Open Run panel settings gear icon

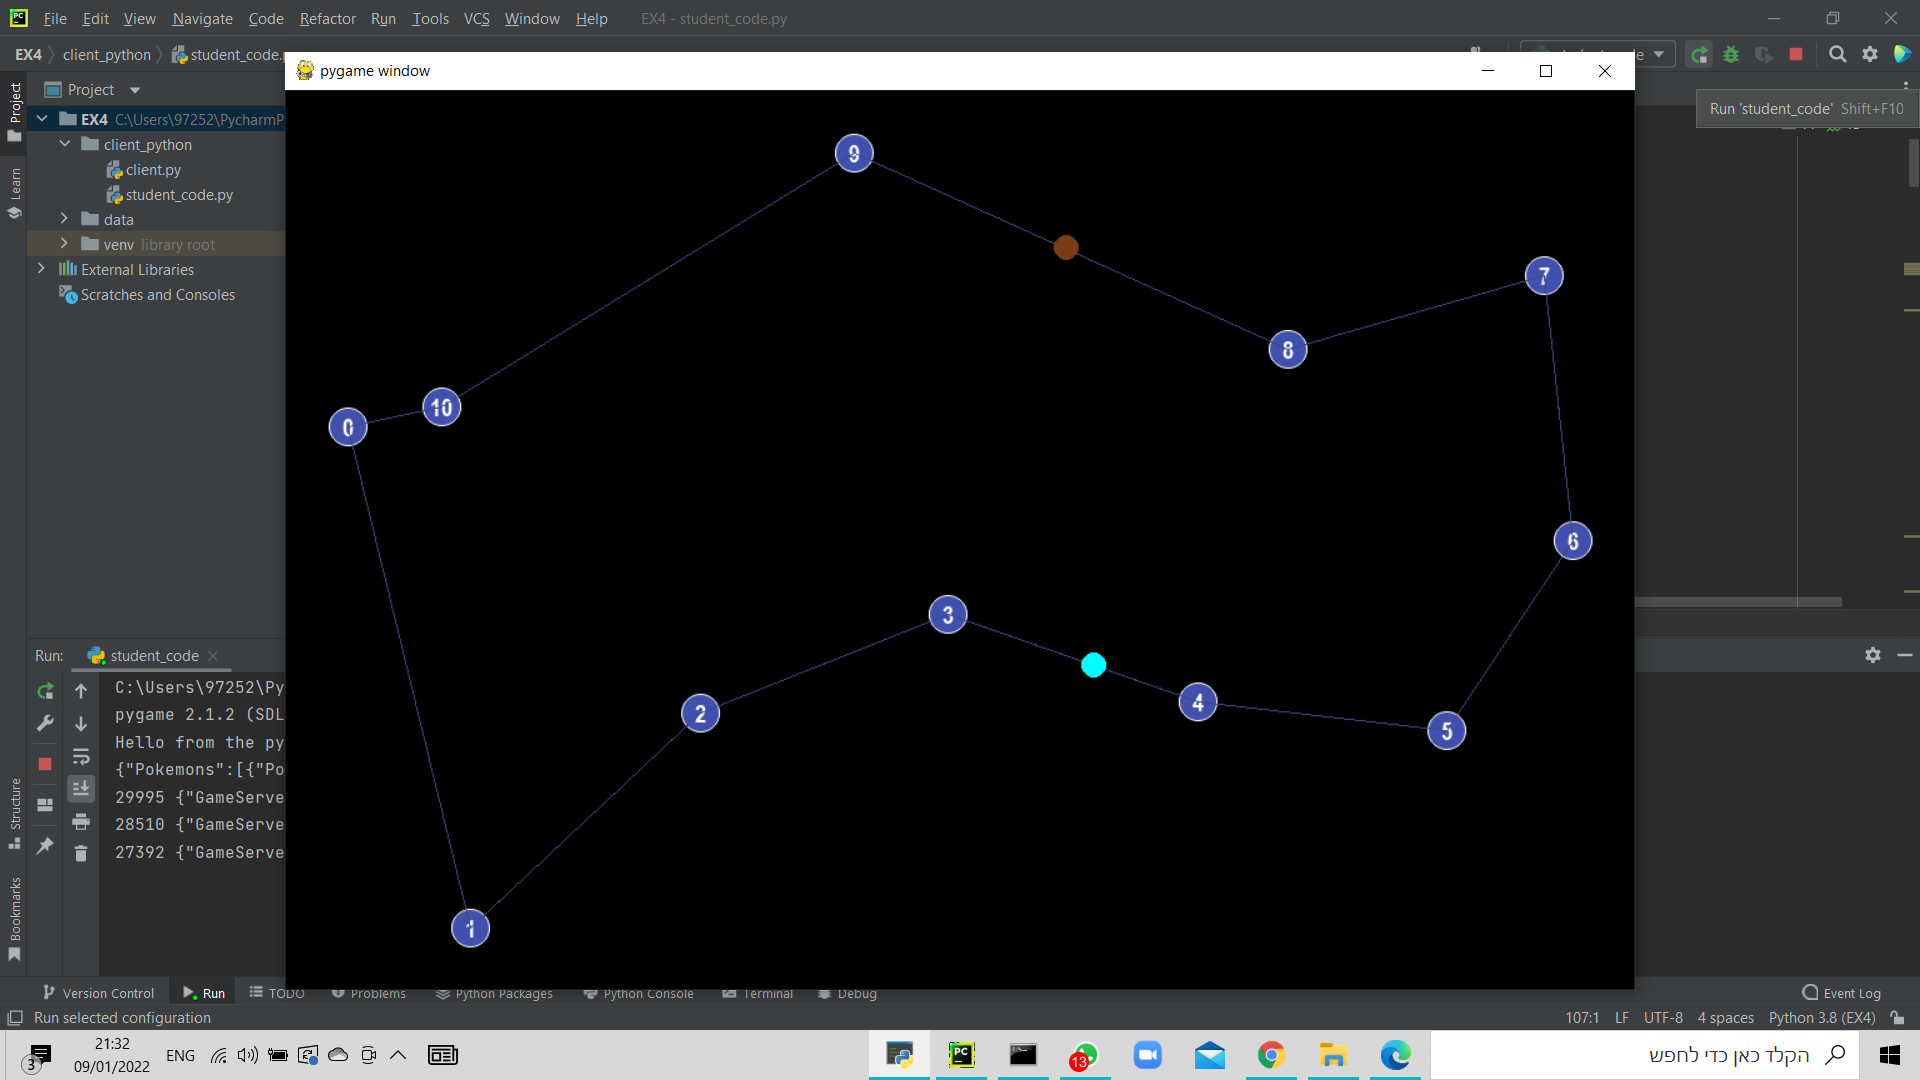(x=1873, y=655)
